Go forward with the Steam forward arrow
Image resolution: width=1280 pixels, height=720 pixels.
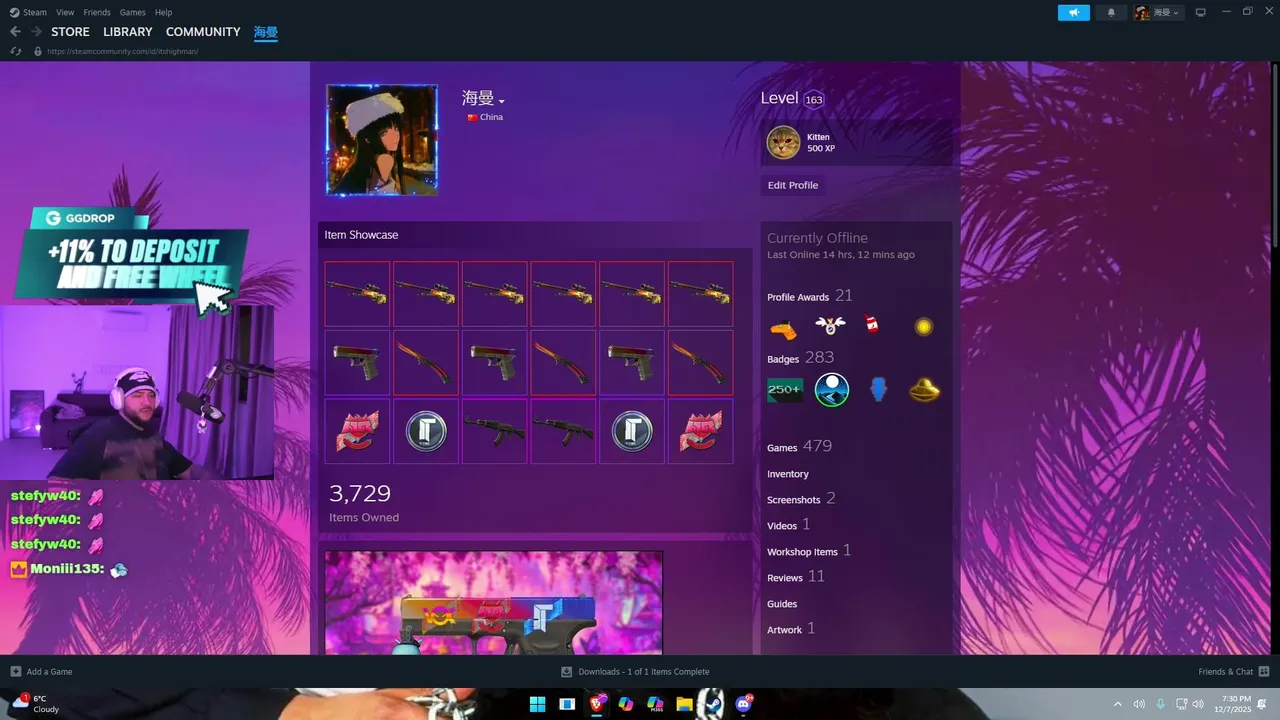[36, 32]
